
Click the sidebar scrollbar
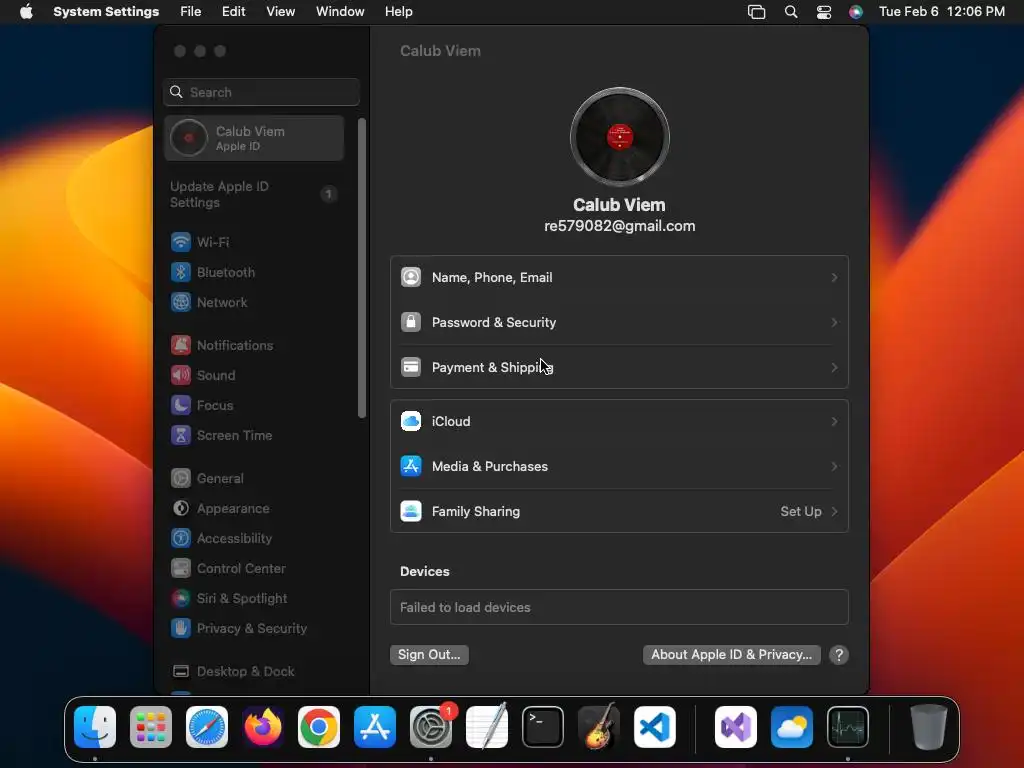point(362,268)
